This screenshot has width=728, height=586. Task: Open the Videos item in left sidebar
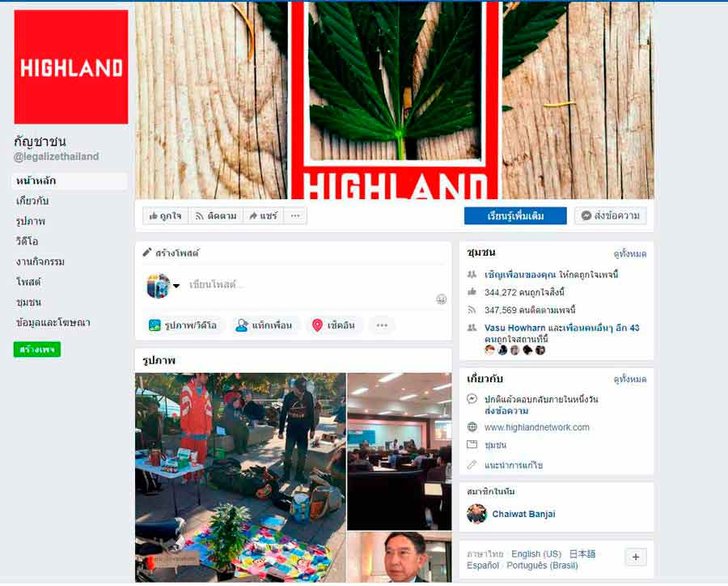click(27, 241)
